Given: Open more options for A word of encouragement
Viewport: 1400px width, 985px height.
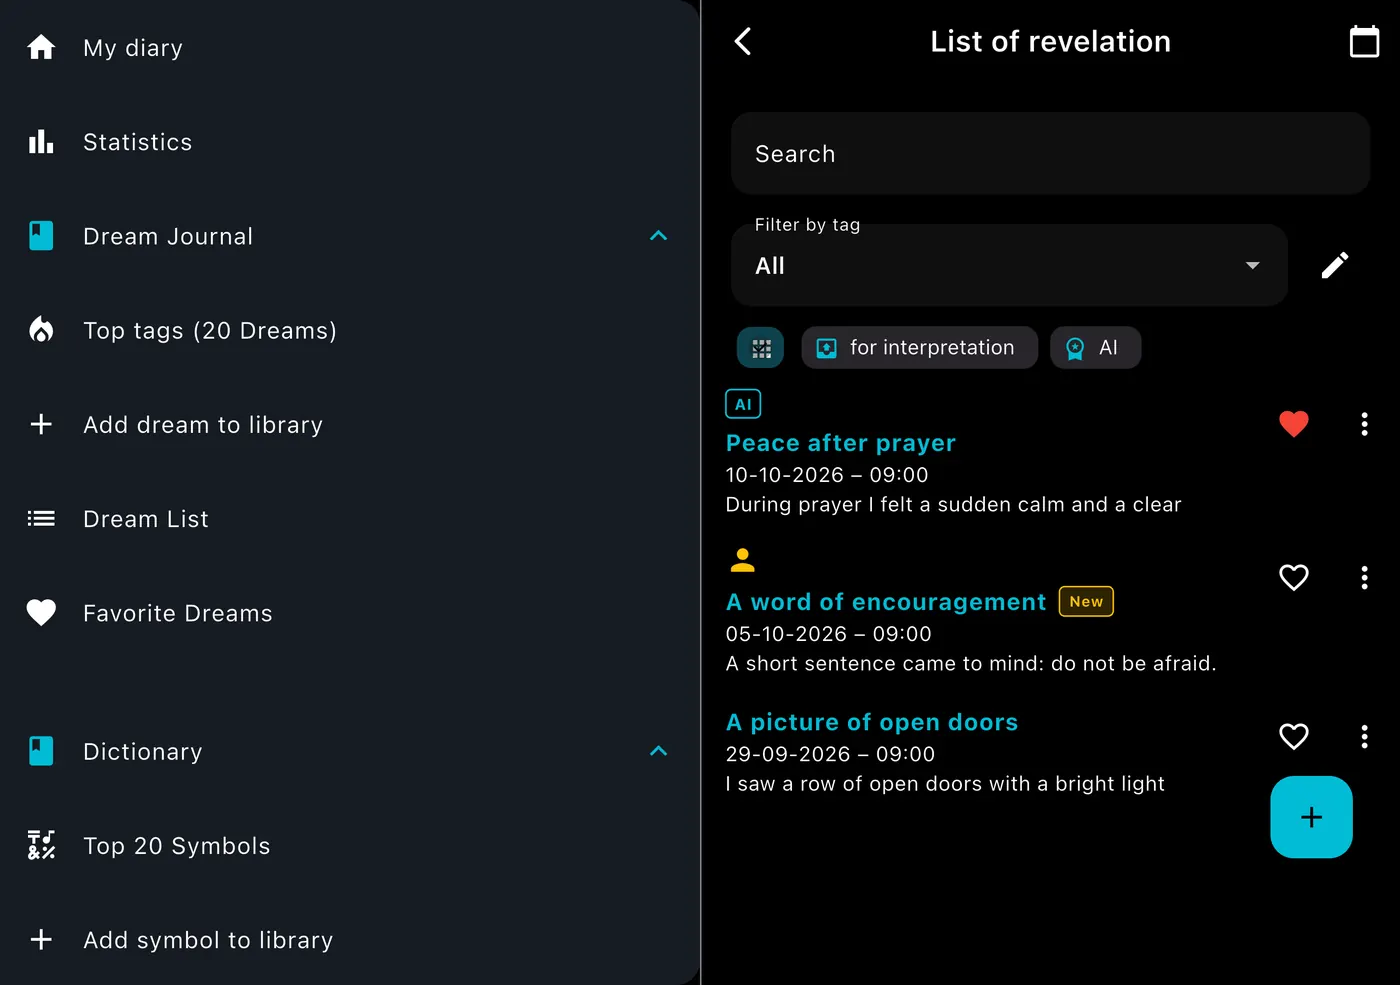Looking at the screenshot, I should [1364, 577].
